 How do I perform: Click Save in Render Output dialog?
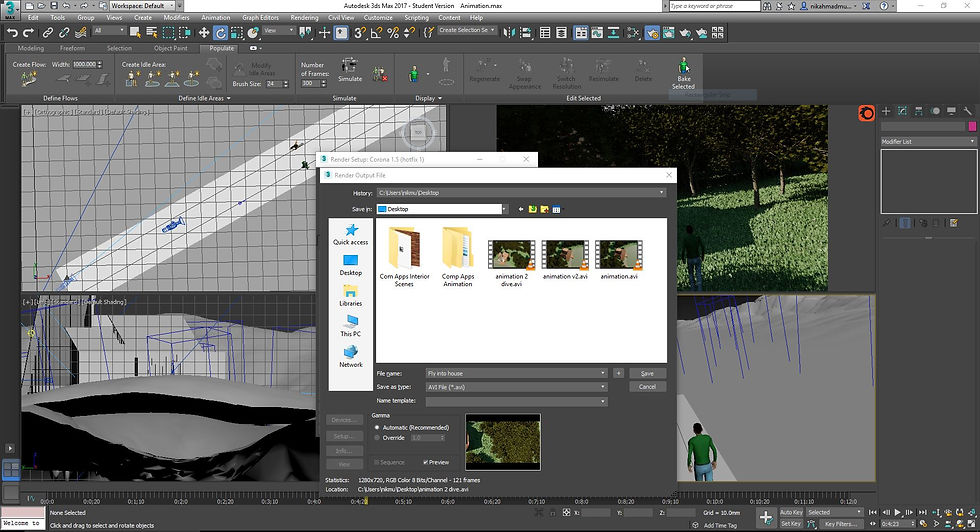click(x=648, y=373)
